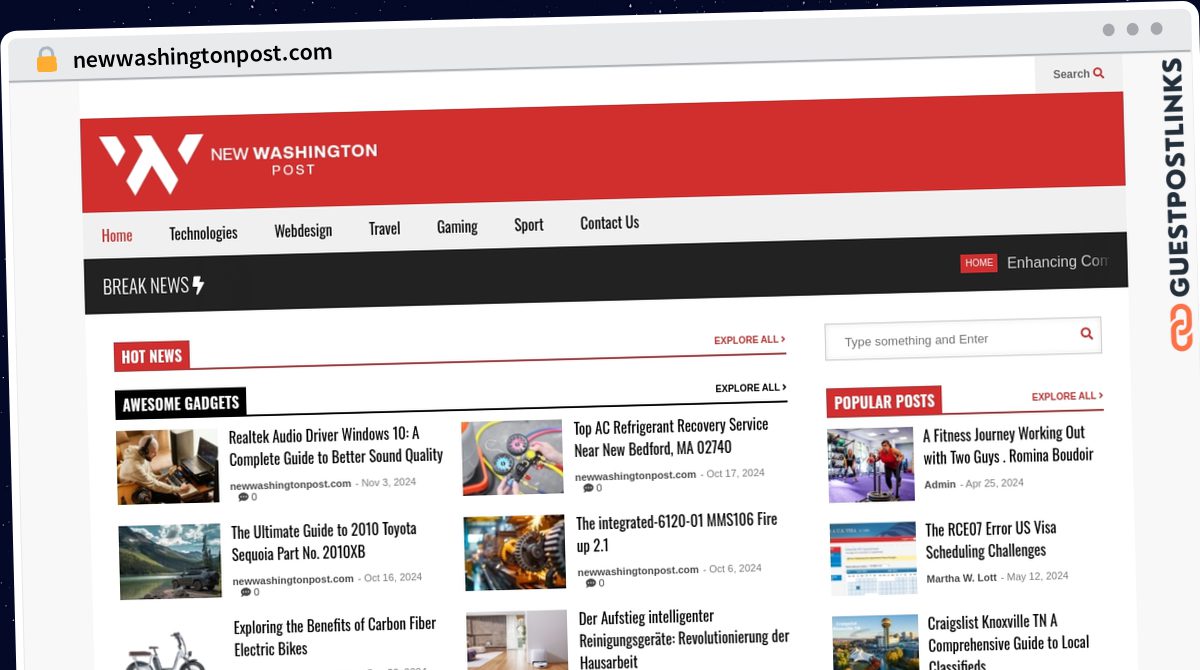Click the Oct 17, 2024 date
1200x670 pixels.
coord(735,473)
